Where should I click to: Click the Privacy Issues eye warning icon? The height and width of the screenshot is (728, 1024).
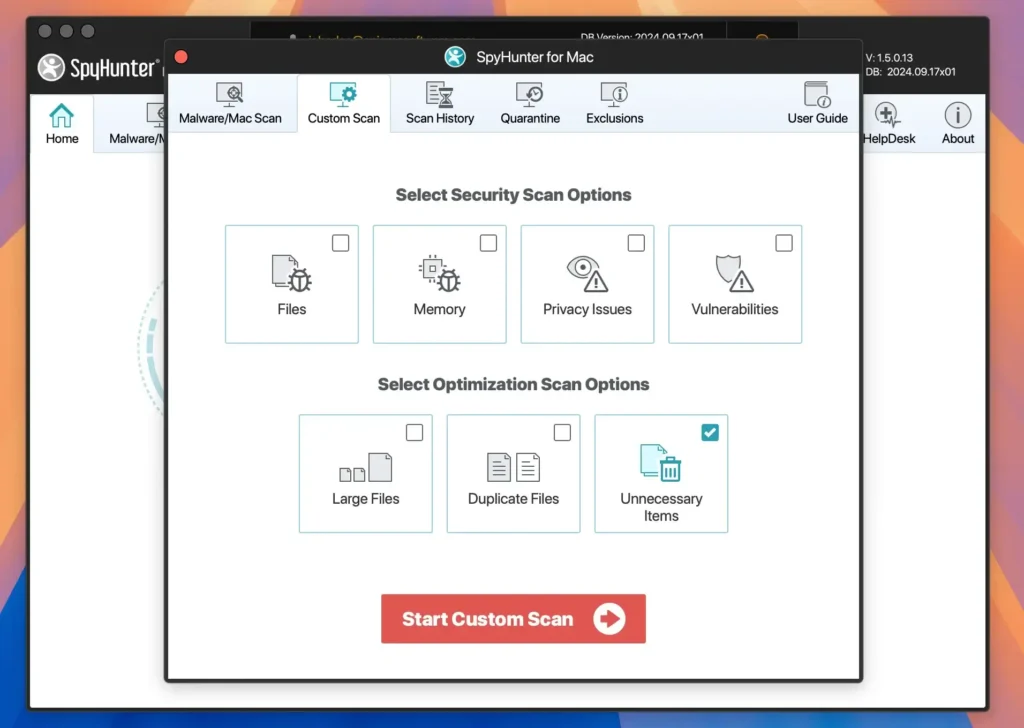(x=587, y=273)
